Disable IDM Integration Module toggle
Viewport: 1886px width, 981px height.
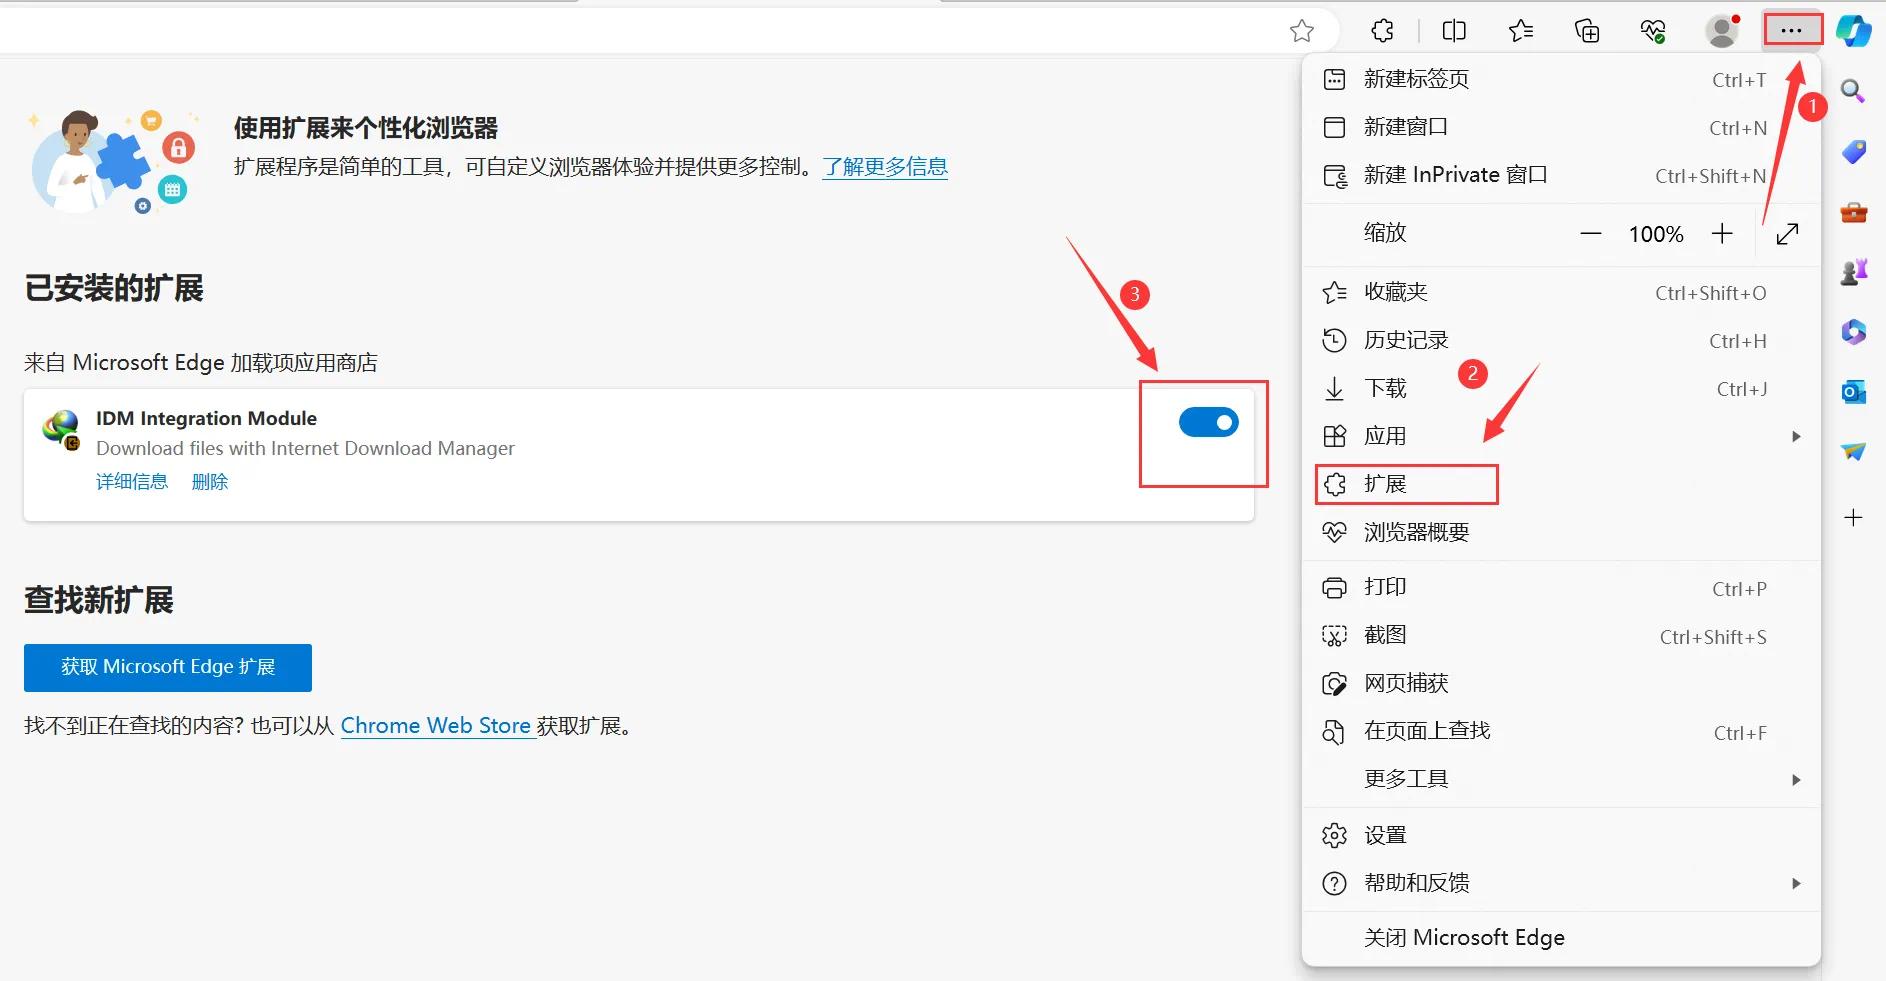(1208, 422)
